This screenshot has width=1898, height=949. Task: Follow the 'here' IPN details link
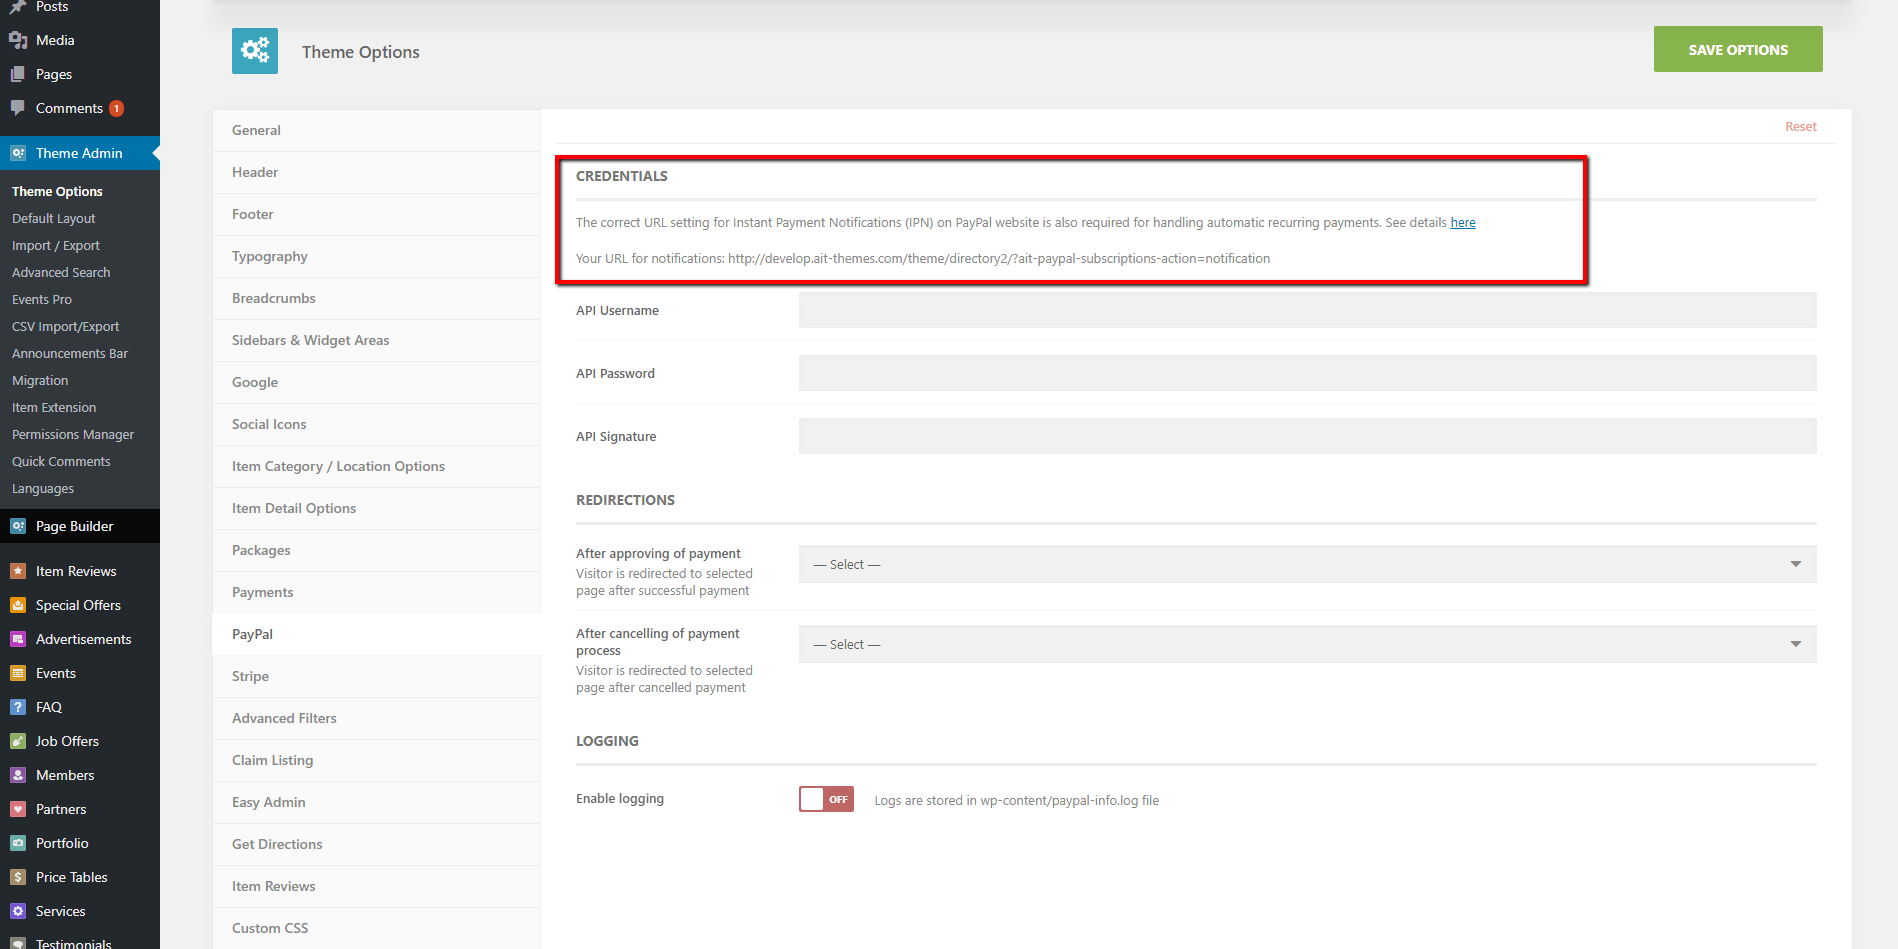[1463, 223]
